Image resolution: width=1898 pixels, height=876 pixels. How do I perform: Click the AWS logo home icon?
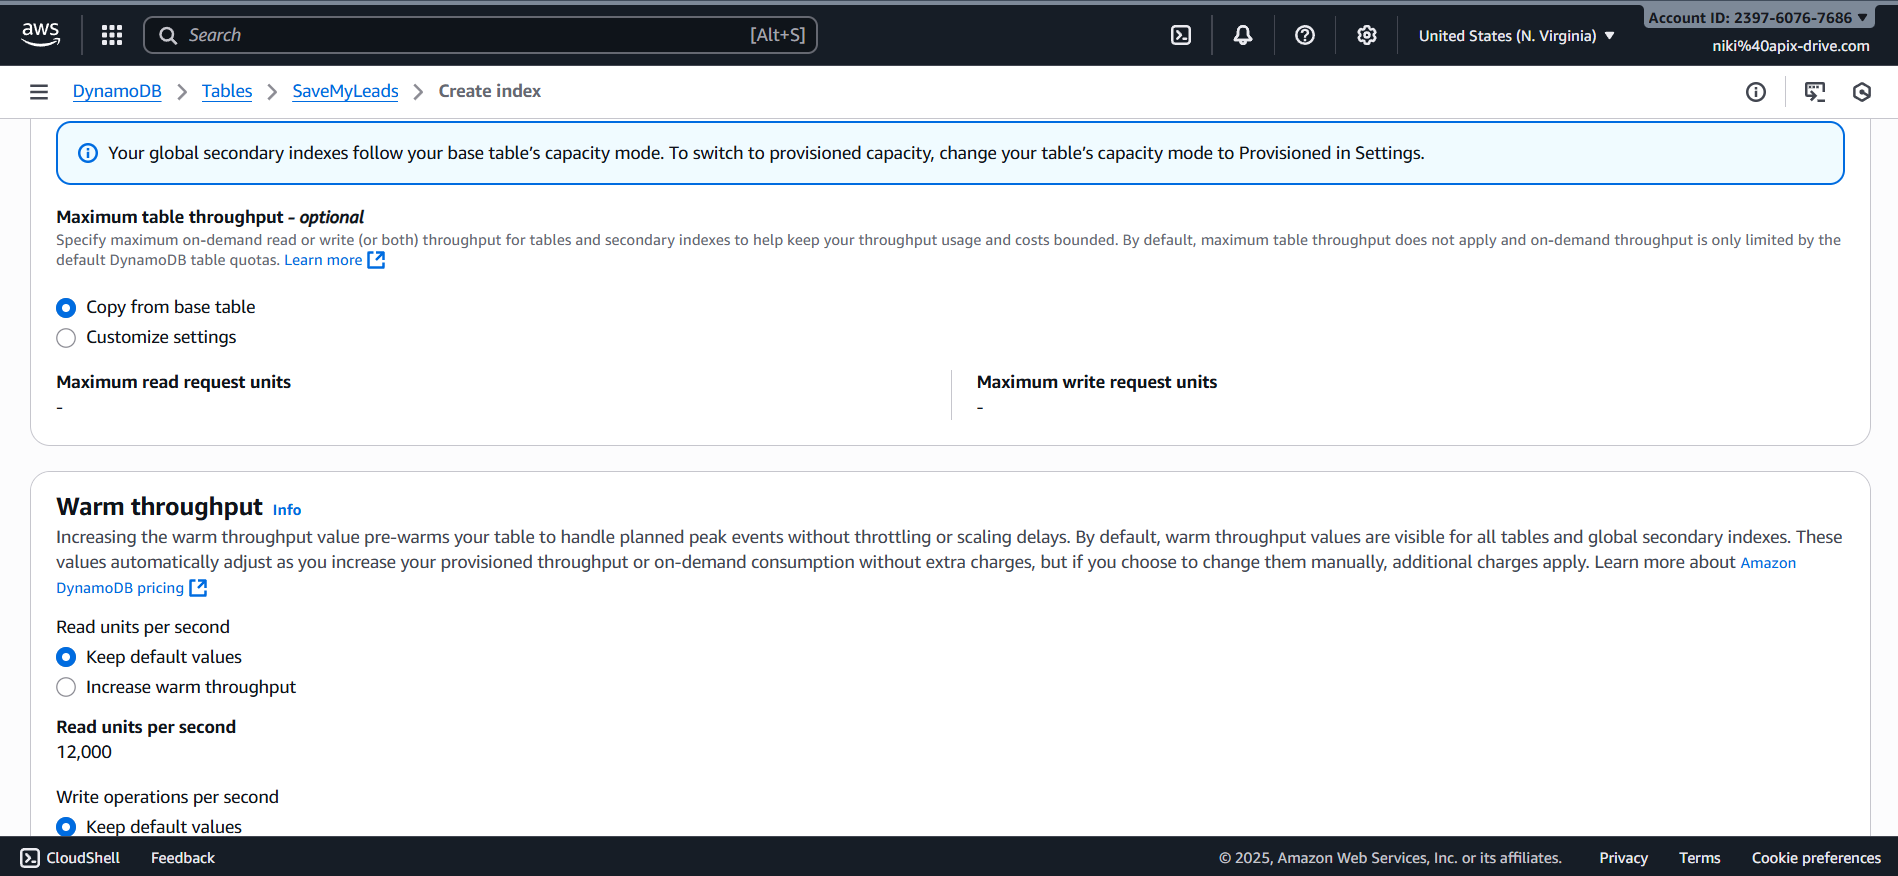pyautogui.click(x=40, y=34)
